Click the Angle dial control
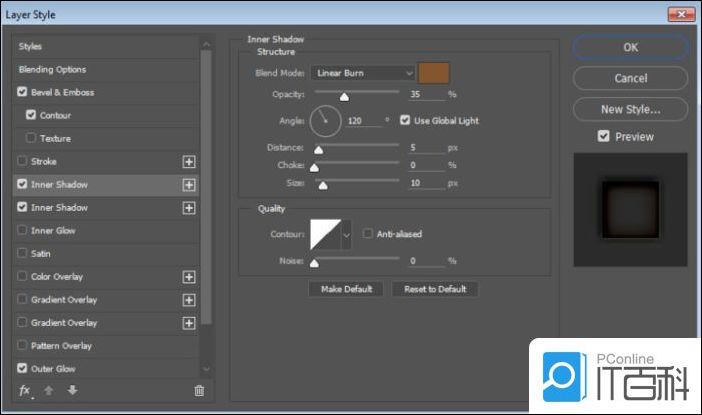This screenshot has width=702, height=415. (x=325, y=121)
